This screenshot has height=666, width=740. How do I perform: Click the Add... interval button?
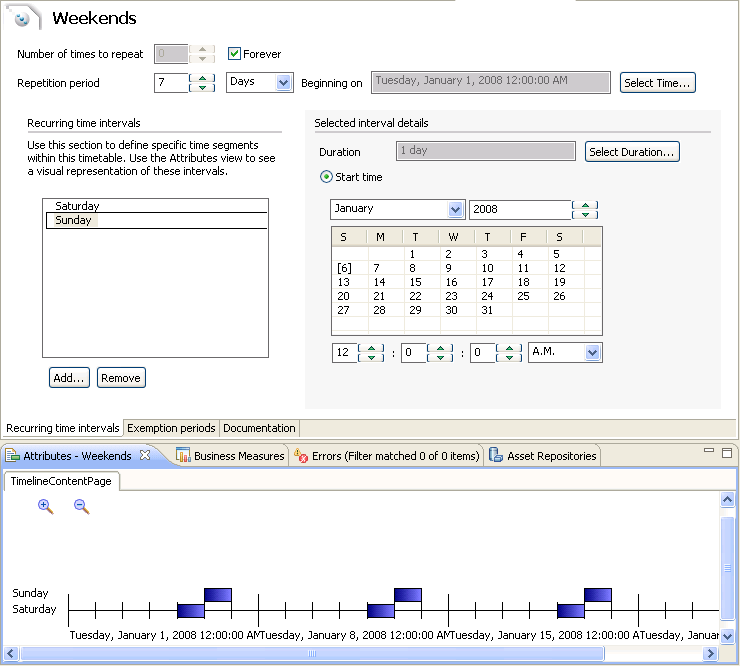click(x=69, y=378)
